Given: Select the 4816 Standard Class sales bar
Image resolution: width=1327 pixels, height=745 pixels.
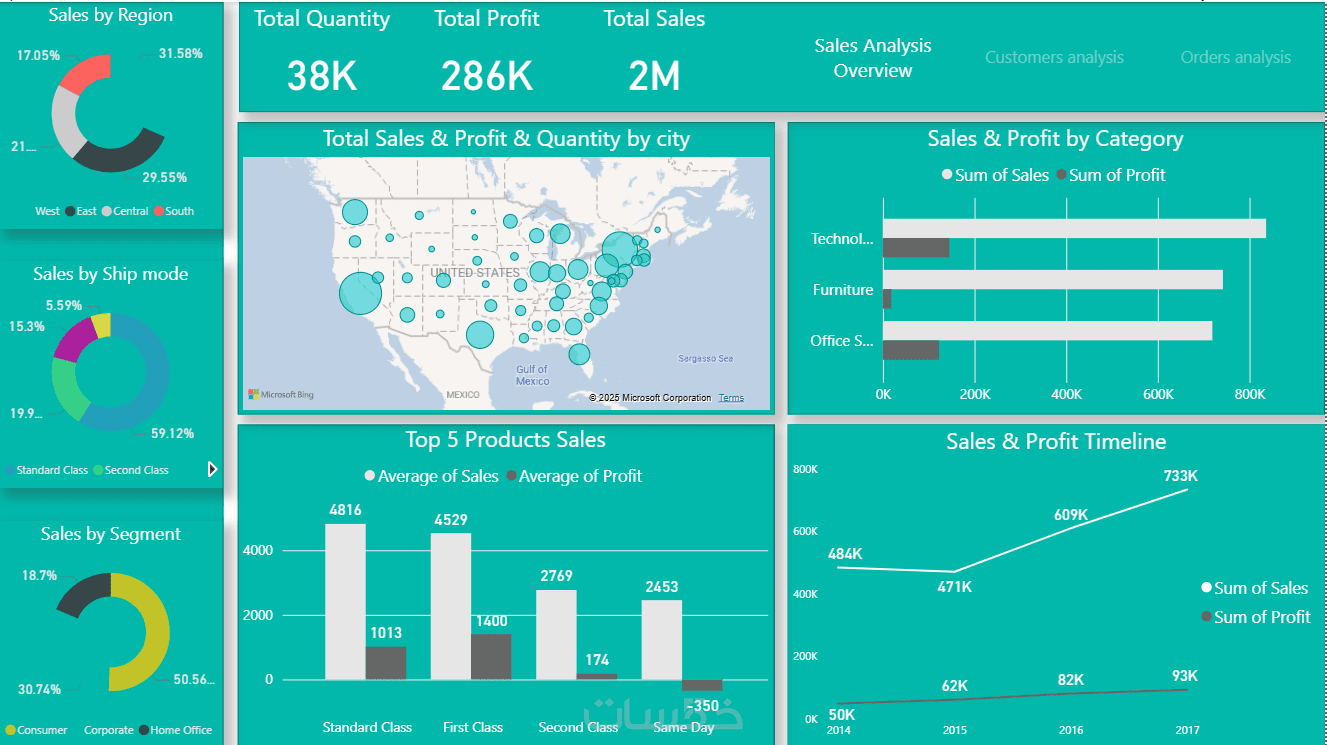Looking at the screenshot, I should (x=345, y=602).
